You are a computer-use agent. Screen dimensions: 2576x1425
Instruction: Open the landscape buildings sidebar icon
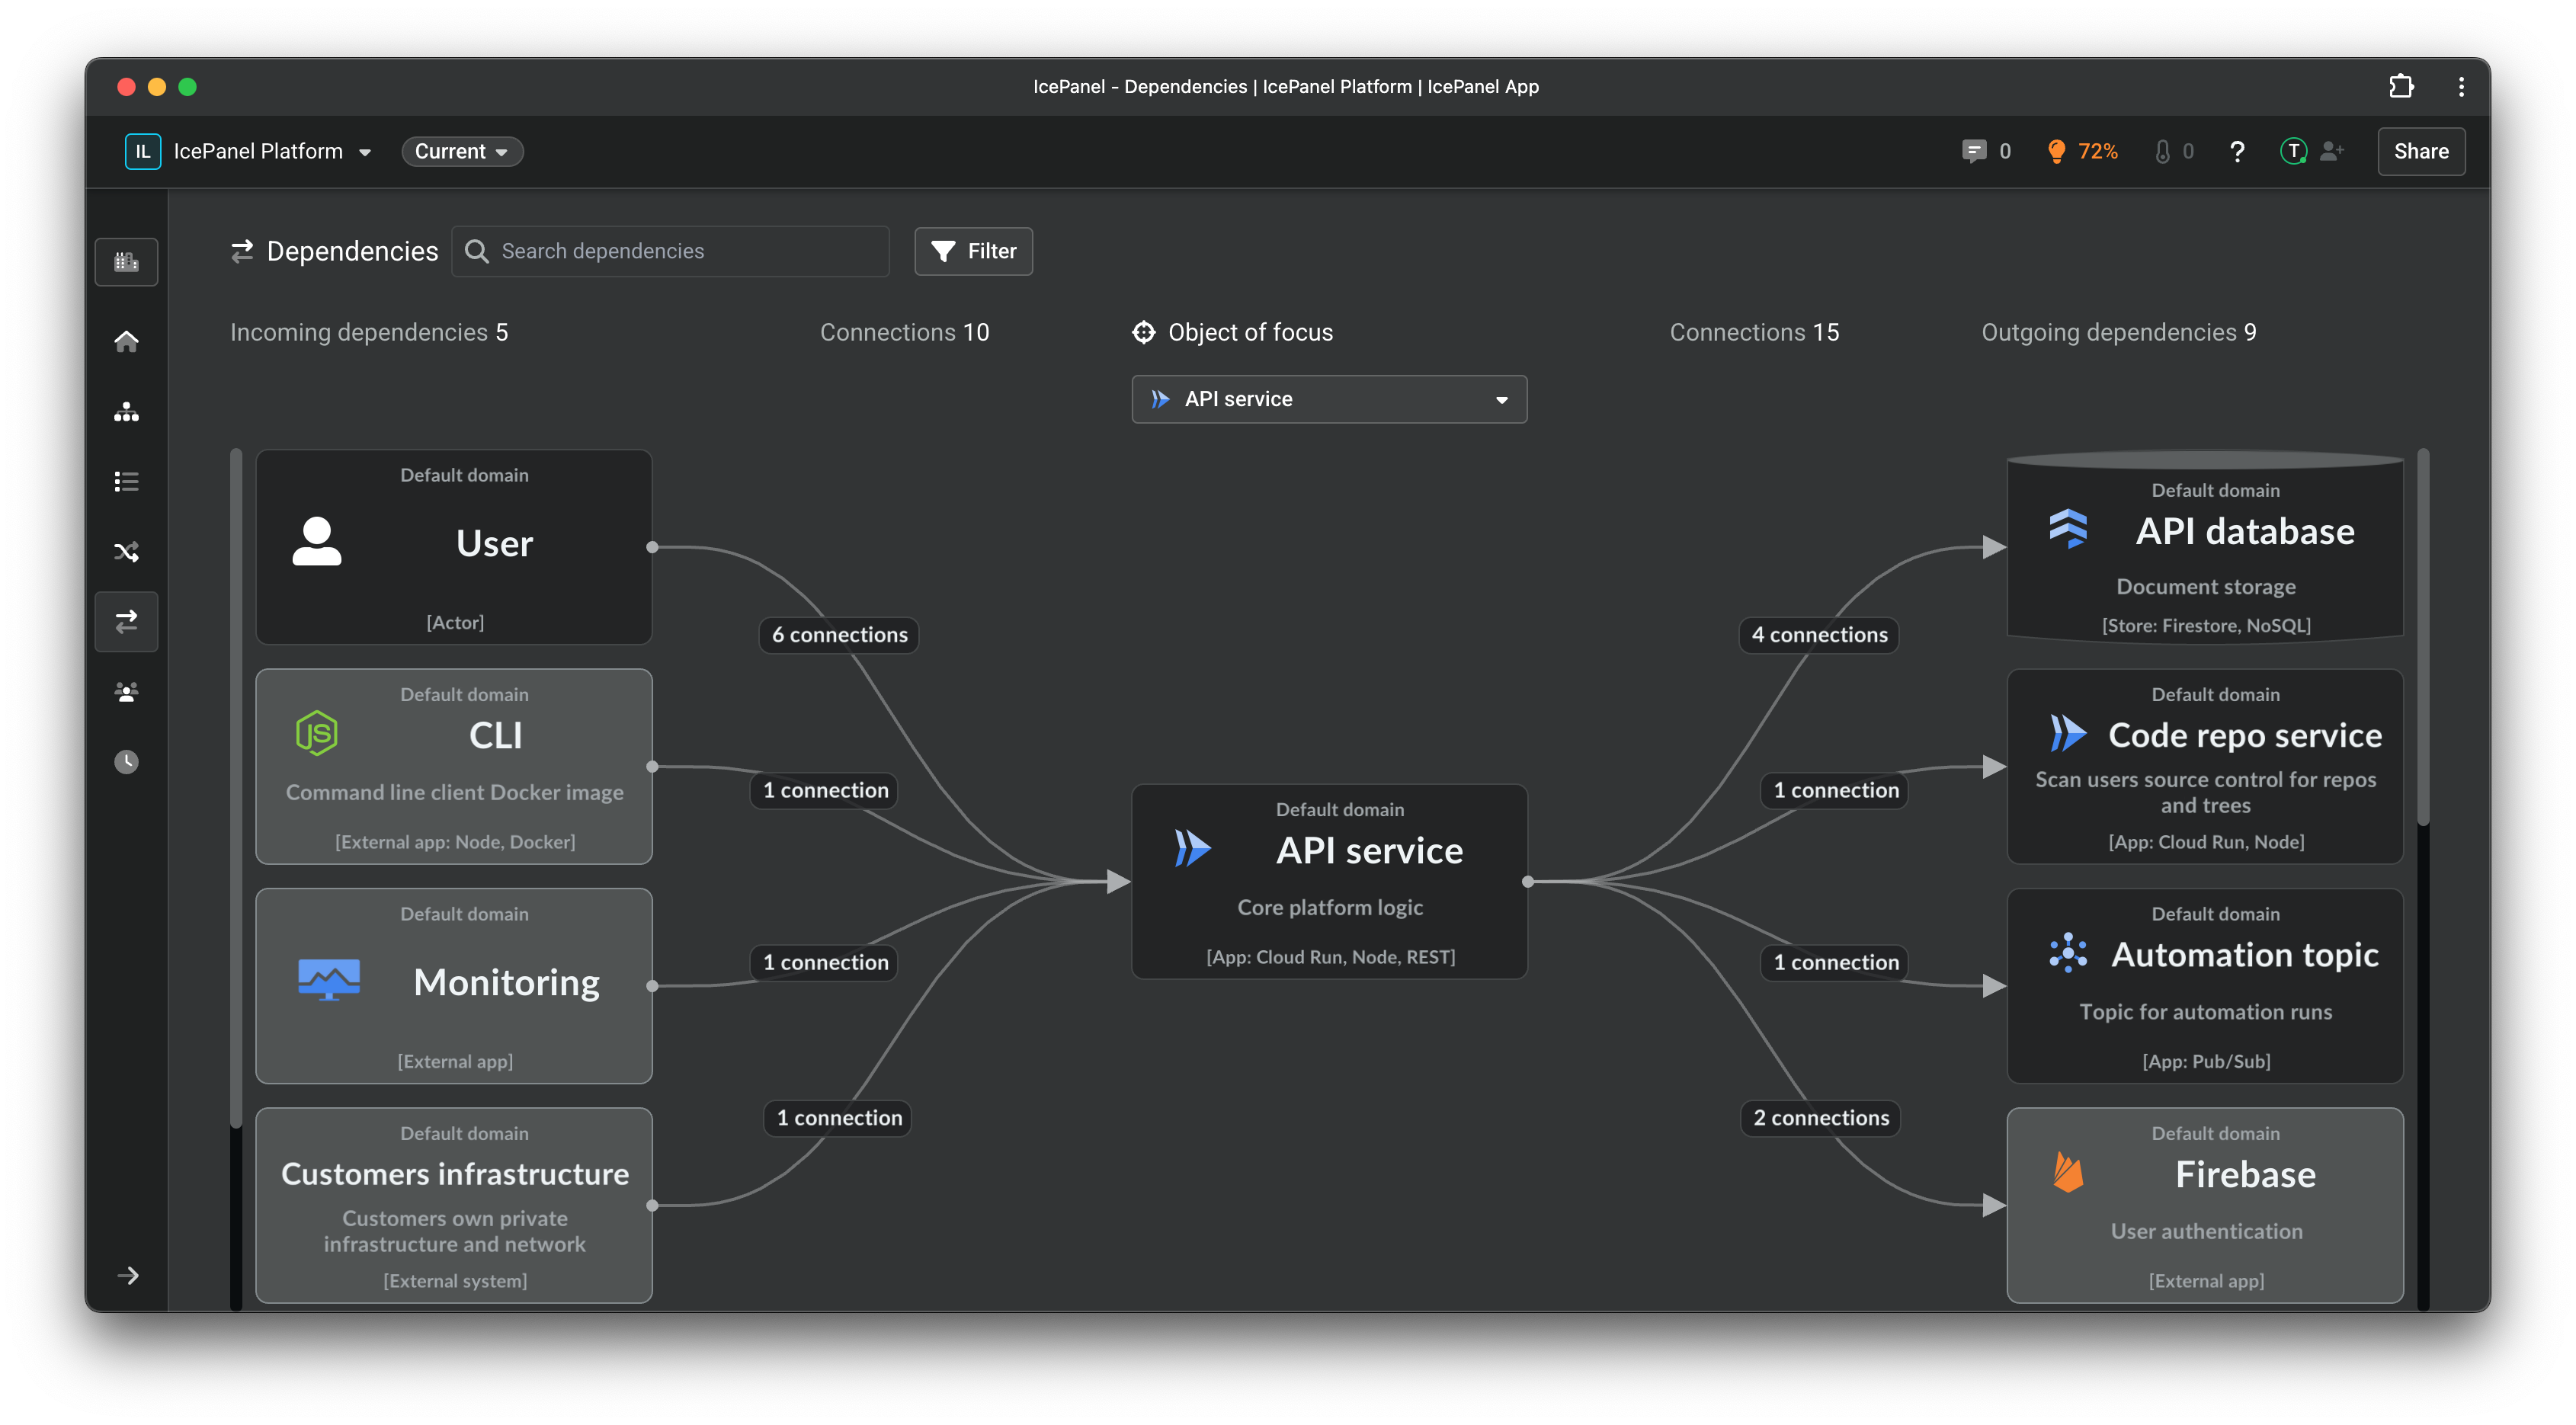(x=126, y=262)
